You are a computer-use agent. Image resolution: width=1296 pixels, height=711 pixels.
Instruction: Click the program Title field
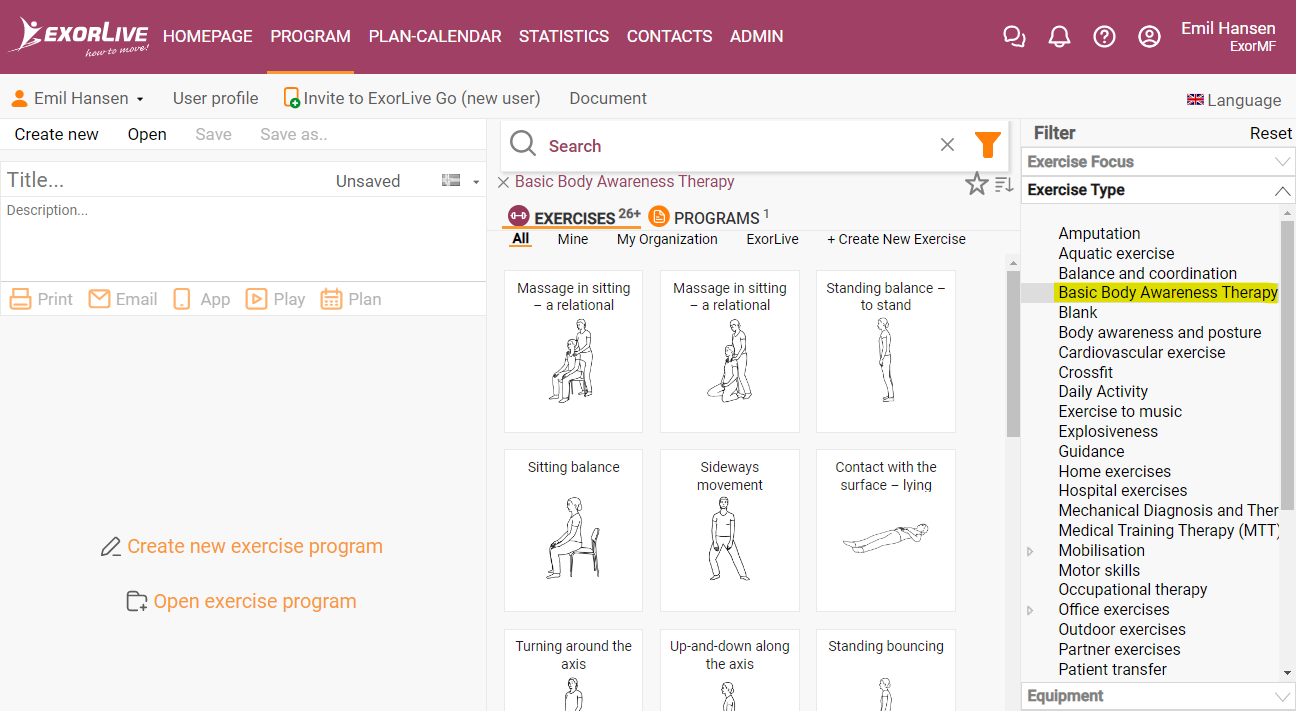point(165,181)
